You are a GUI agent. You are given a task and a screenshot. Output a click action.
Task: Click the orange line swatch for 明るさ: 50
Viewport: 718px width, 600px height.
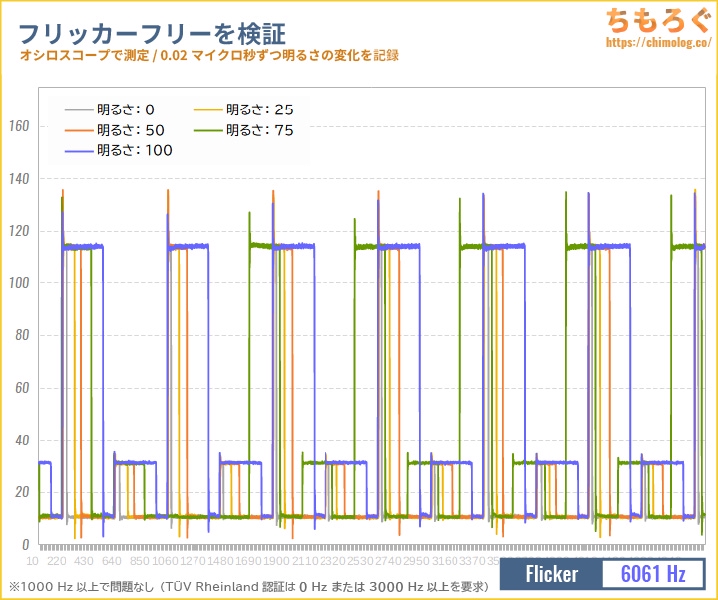coord(79,131)
